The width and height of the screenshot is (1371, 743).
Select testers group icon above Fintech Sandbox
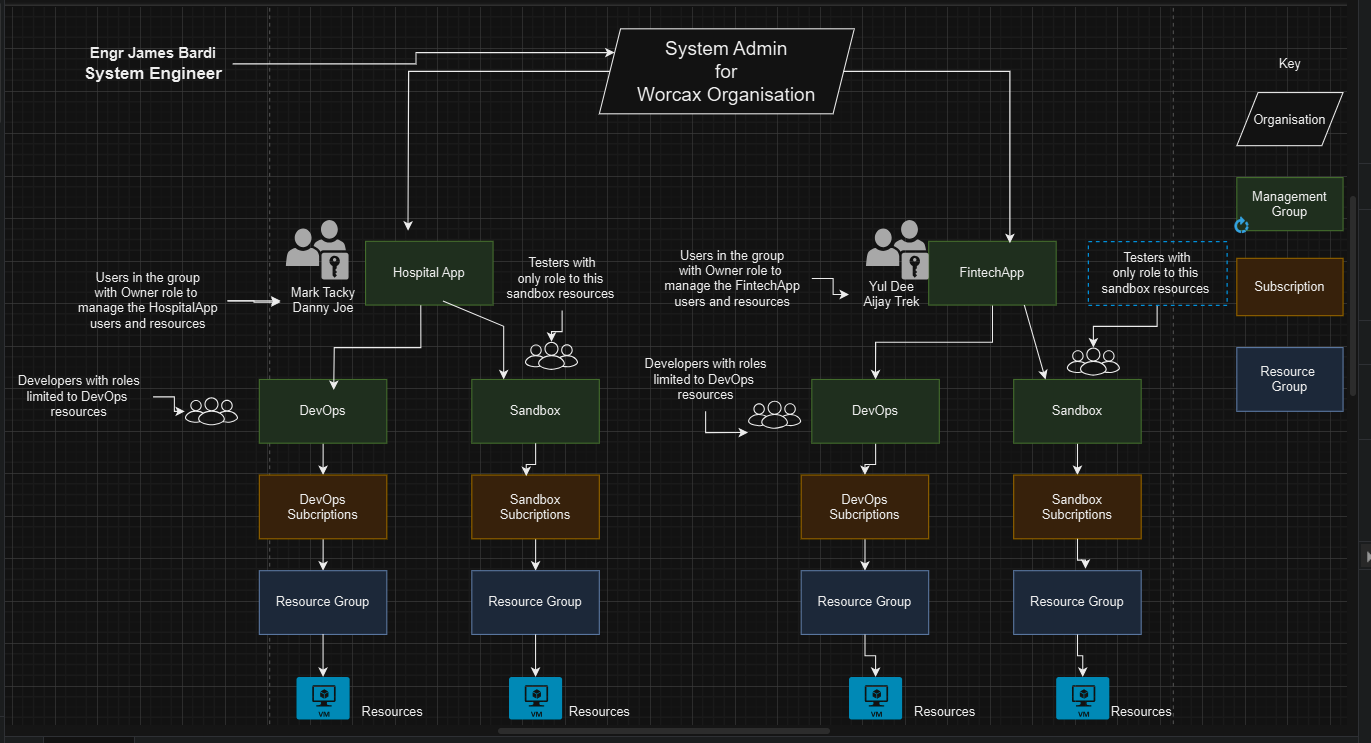pos(1093,361)
